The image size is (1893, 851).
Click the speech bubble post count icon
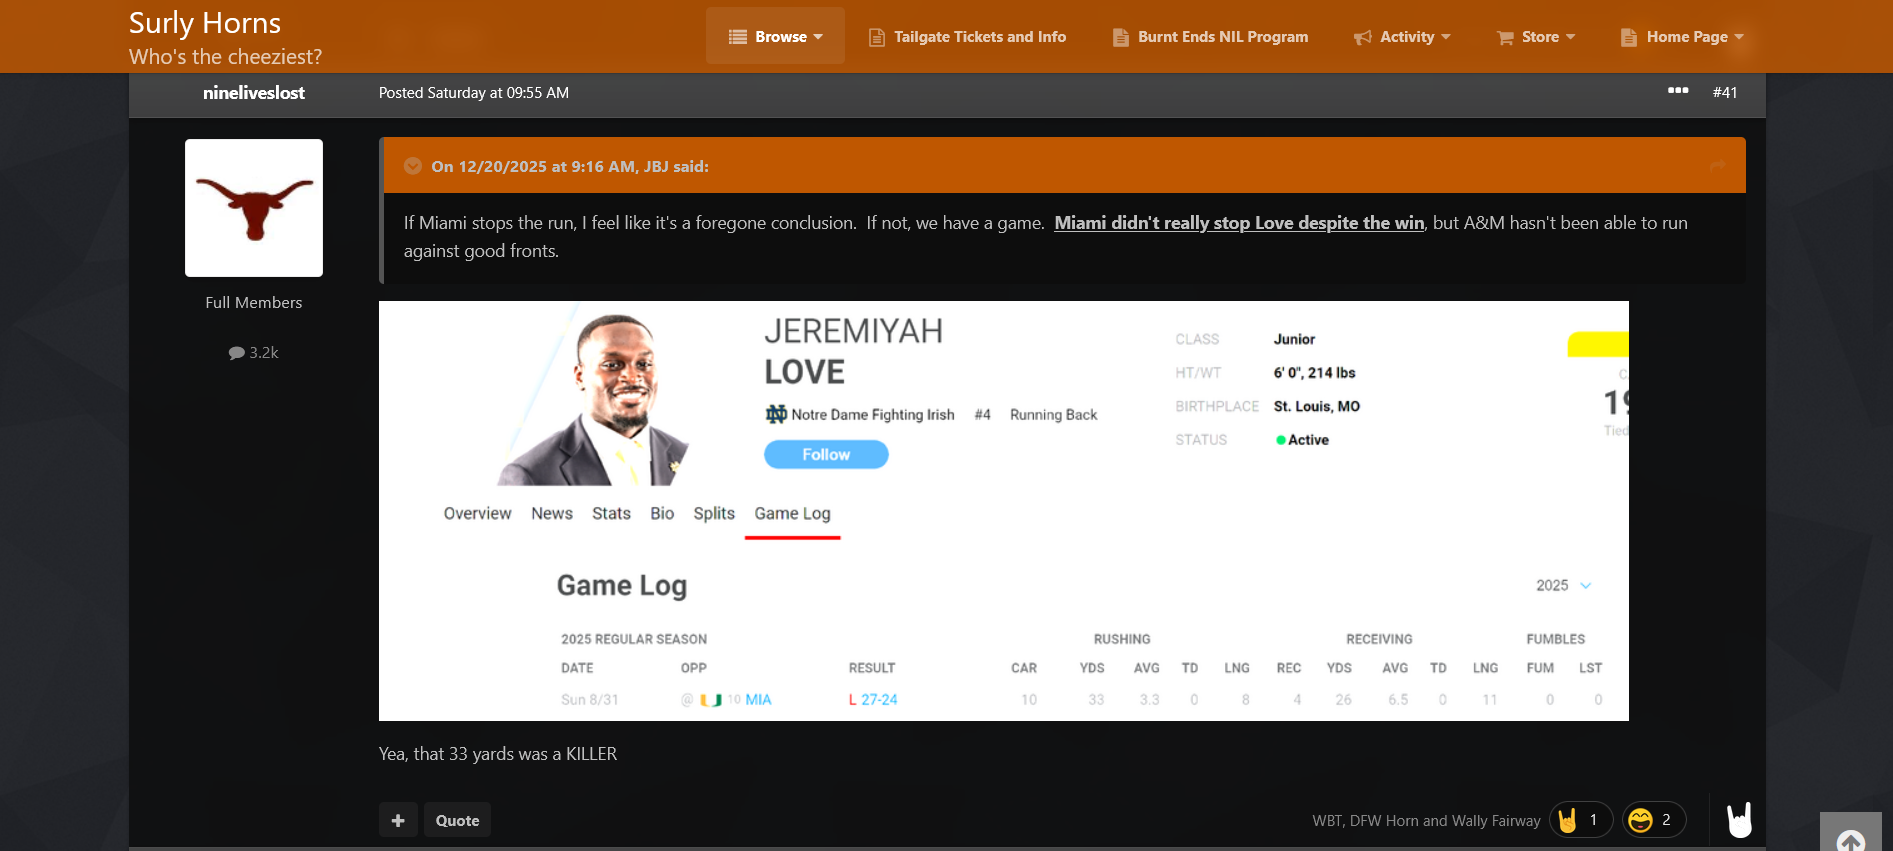tap(236, 353)
